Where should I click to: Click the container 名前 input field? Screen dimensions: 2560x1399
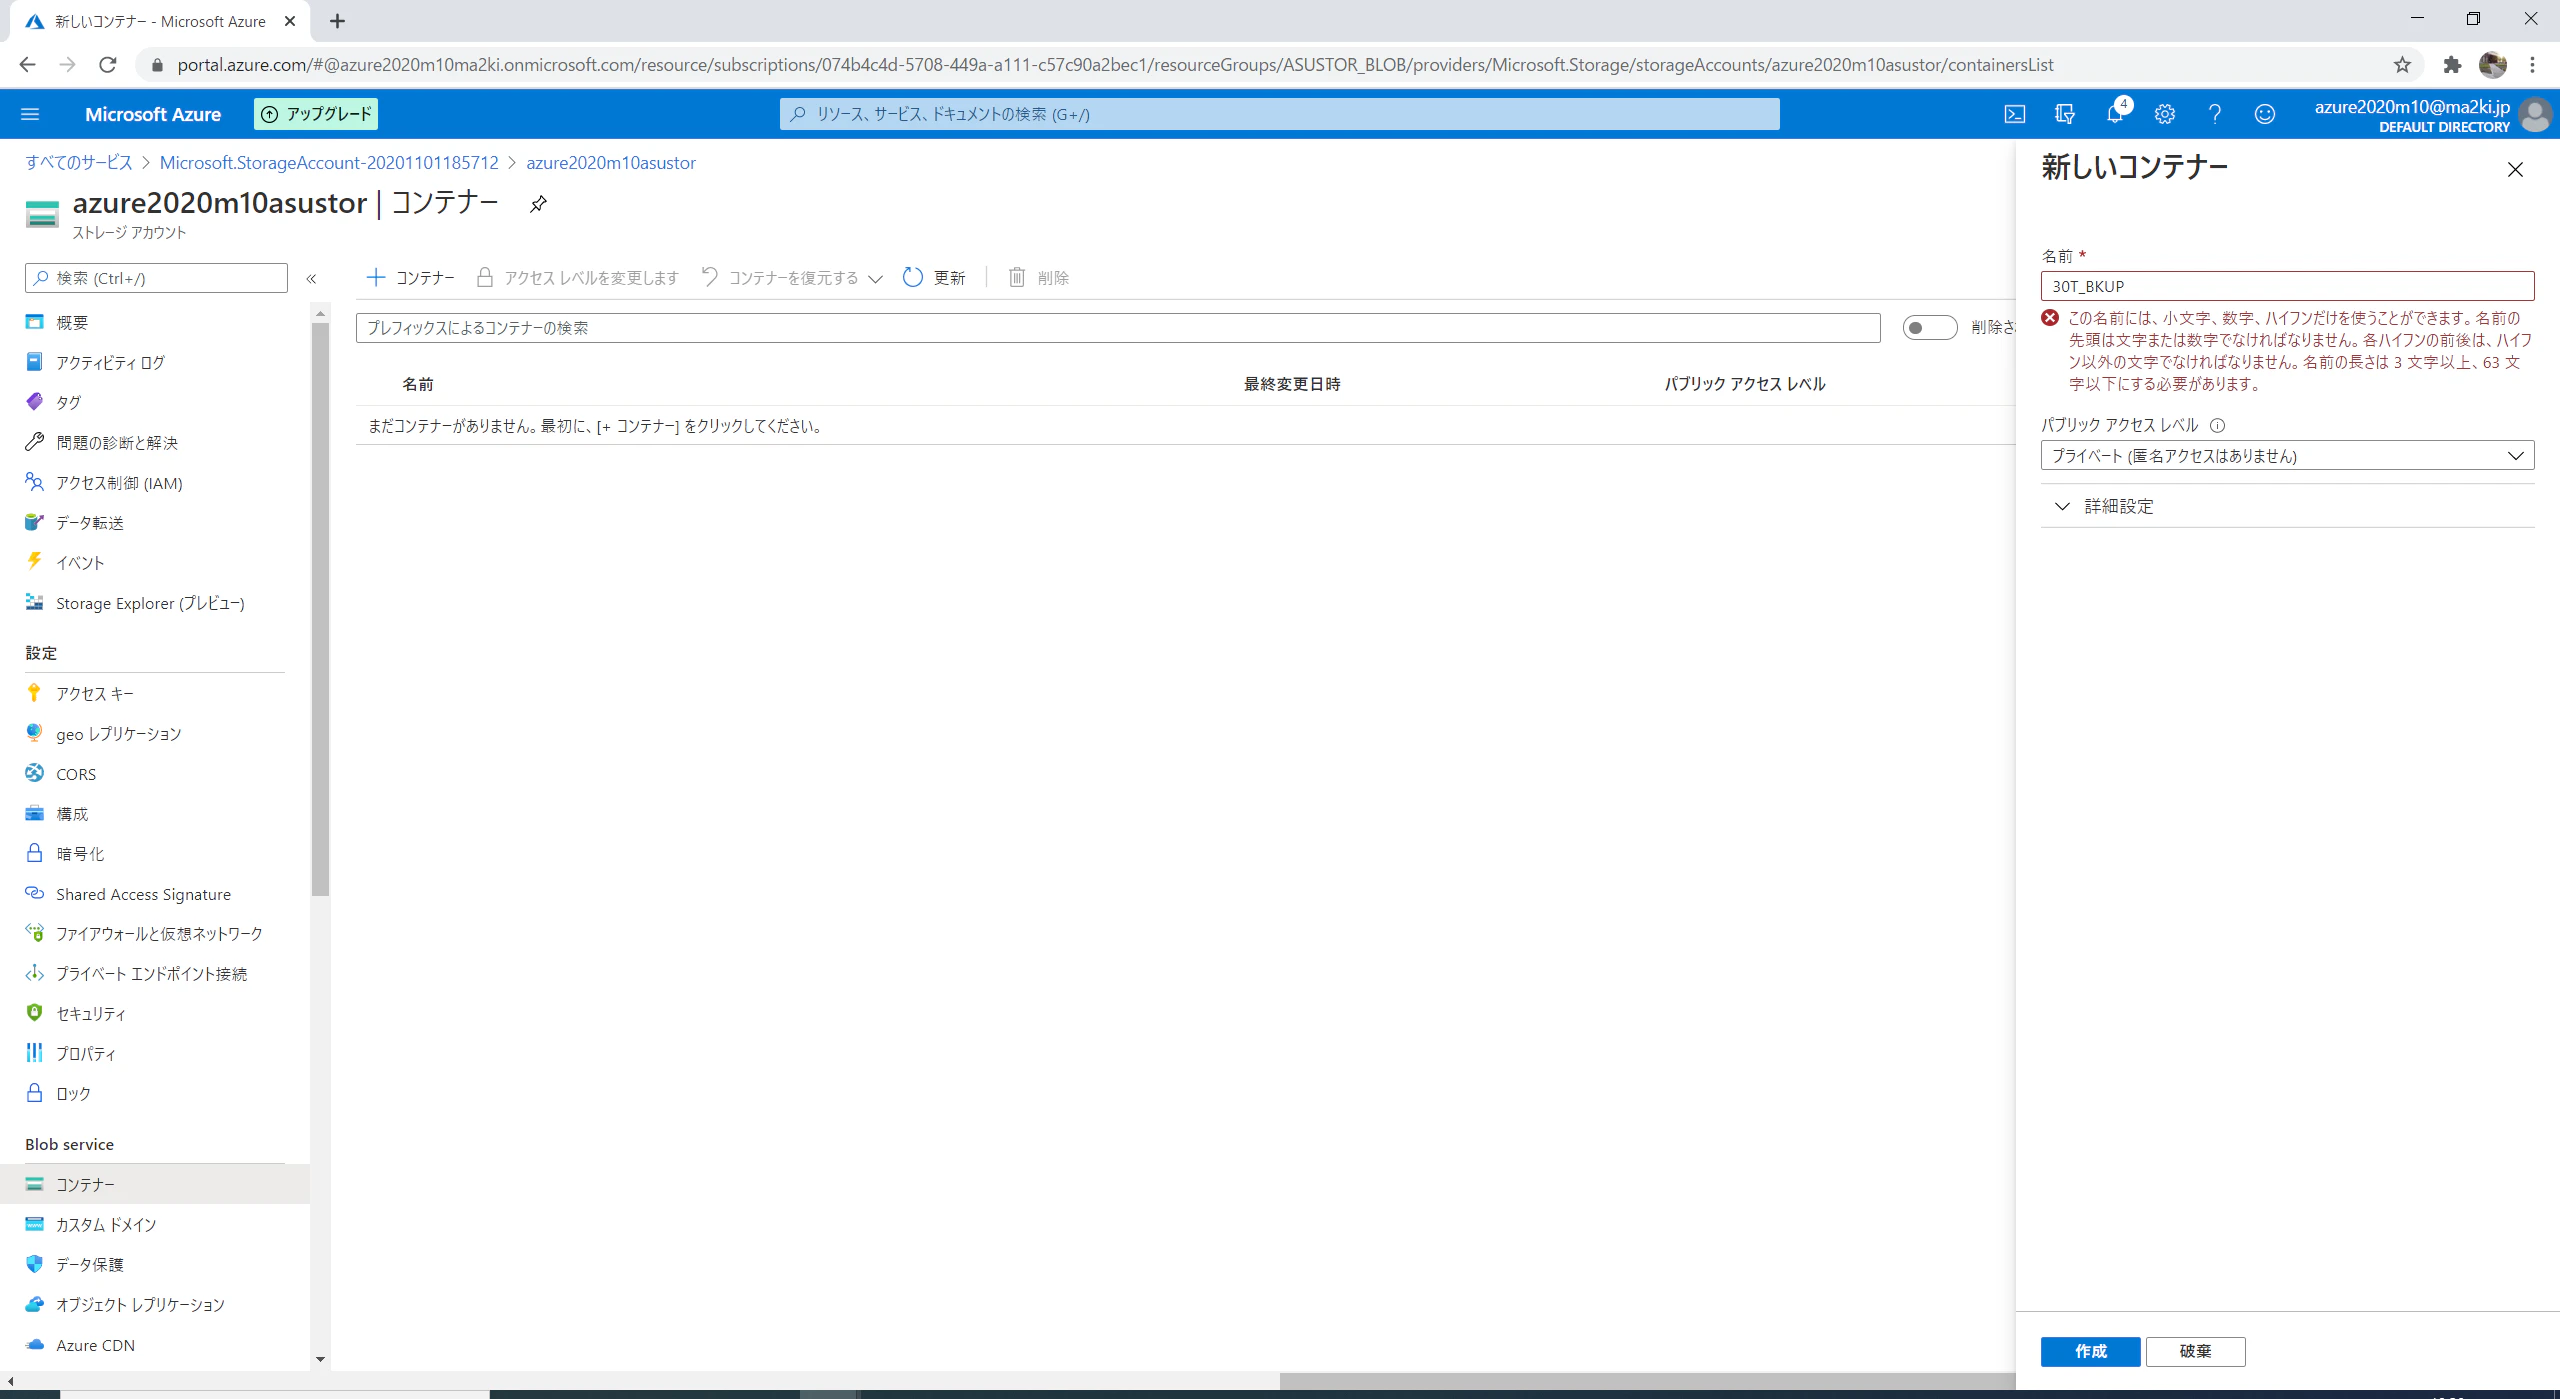2287,286
